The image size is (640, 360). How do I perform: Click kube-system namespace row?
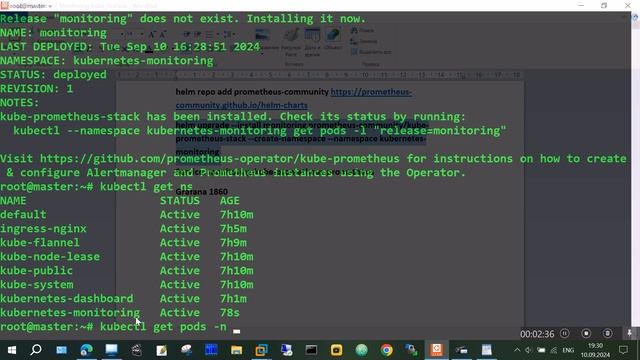[127, 284]
